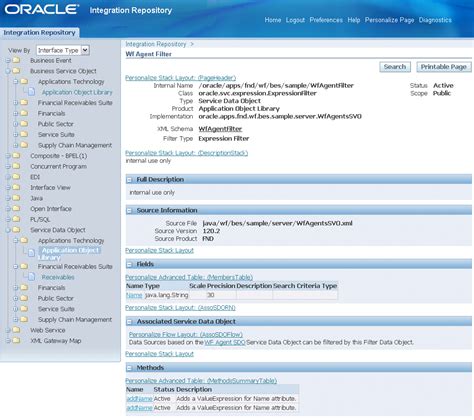
Task: Click the Application Object Library document icon under Business Service Object
Action: tap(31, 92)
